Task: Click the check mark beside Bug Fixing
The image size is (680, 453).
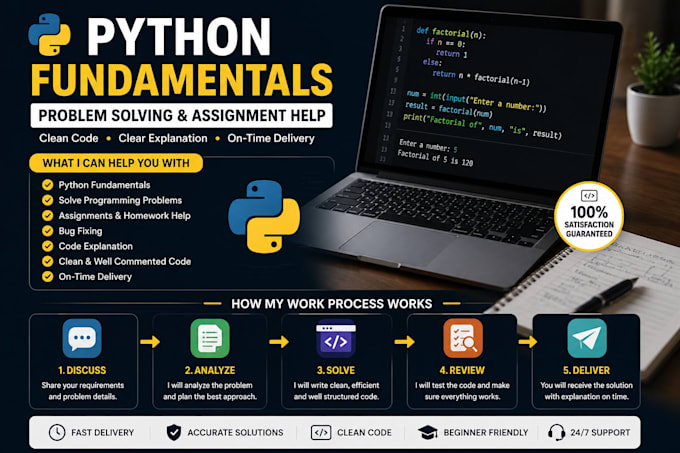Action: (x=47, y=231)
